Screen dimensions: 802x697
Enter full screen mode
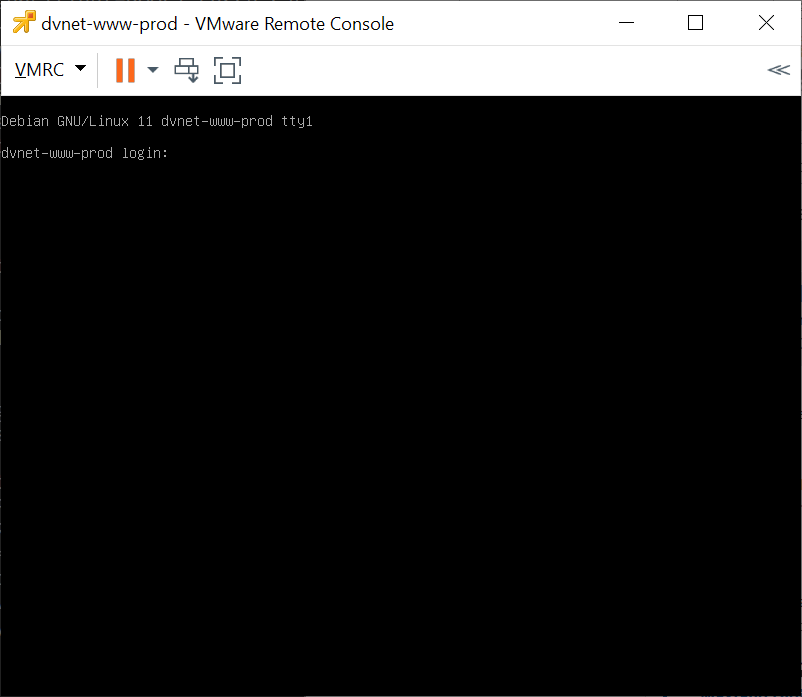click(228, 70)
